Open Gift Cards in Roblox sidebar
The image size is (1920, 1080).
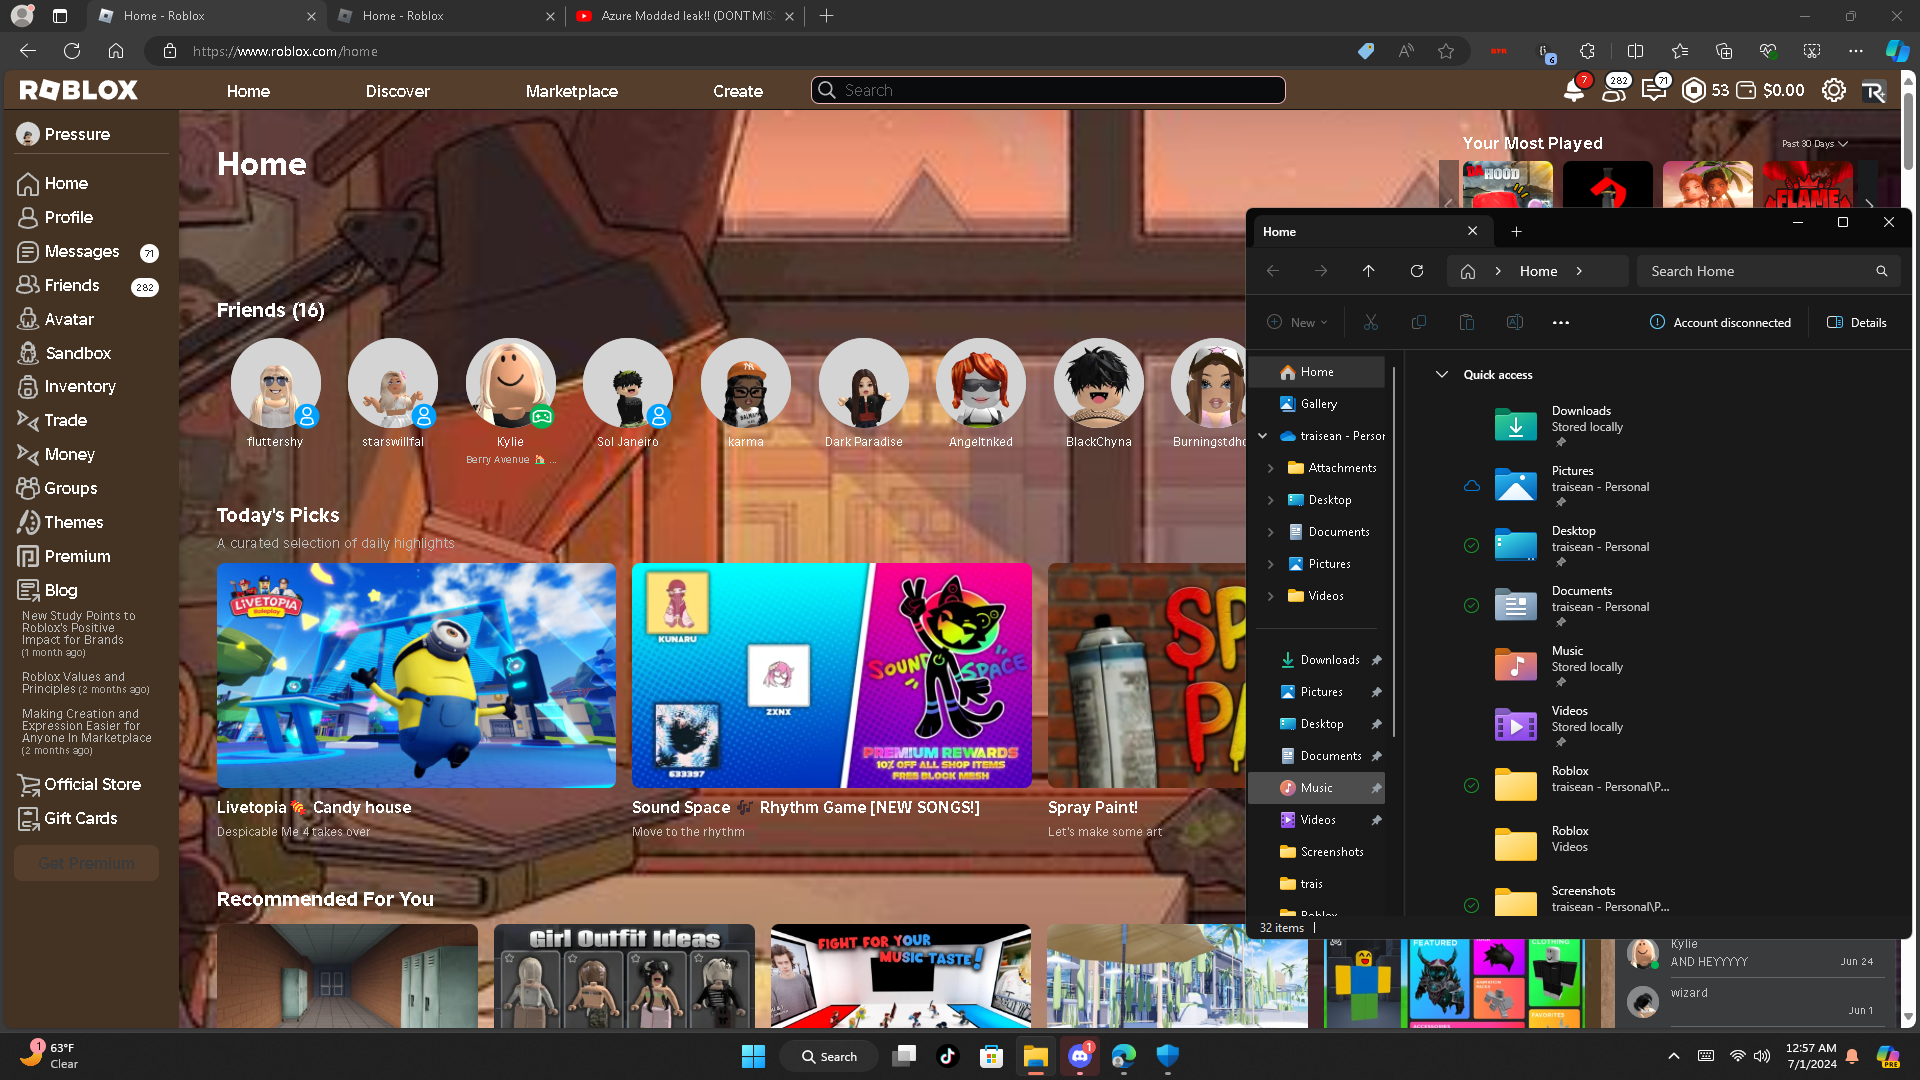[x=80, y=818]
